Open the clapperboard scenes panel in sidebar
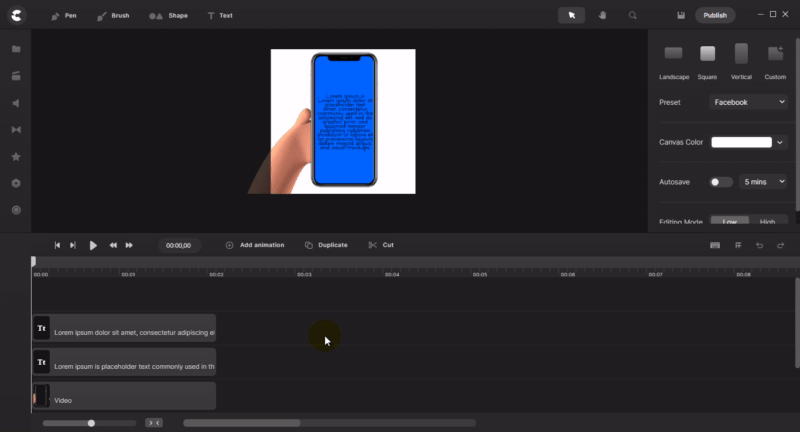The height and width of the screenshot is (432, 800). coord(16,76)
